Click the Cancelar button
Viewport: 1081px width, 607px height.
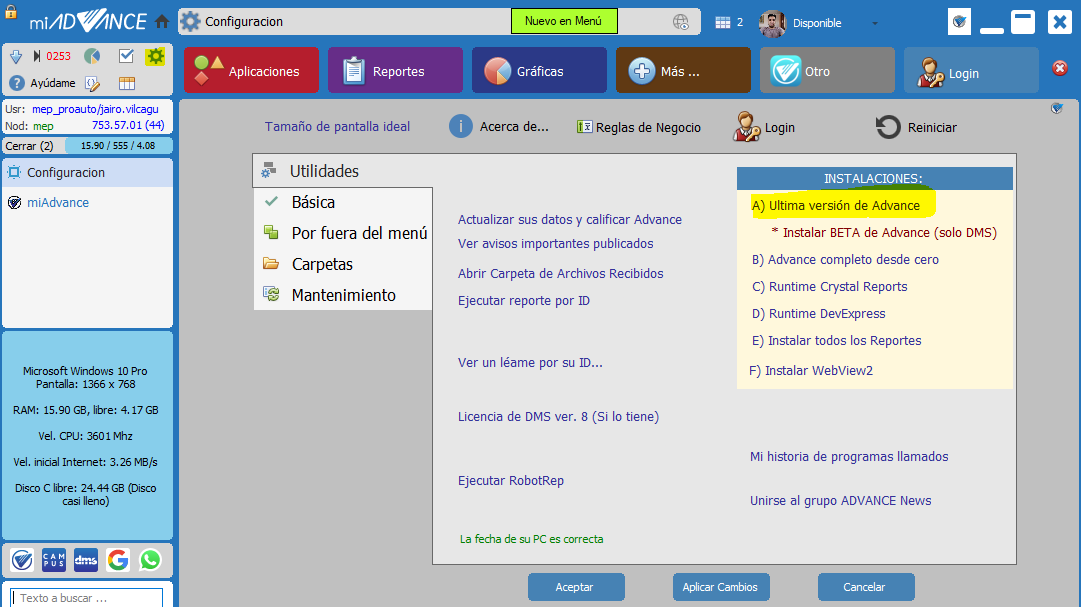866,587
